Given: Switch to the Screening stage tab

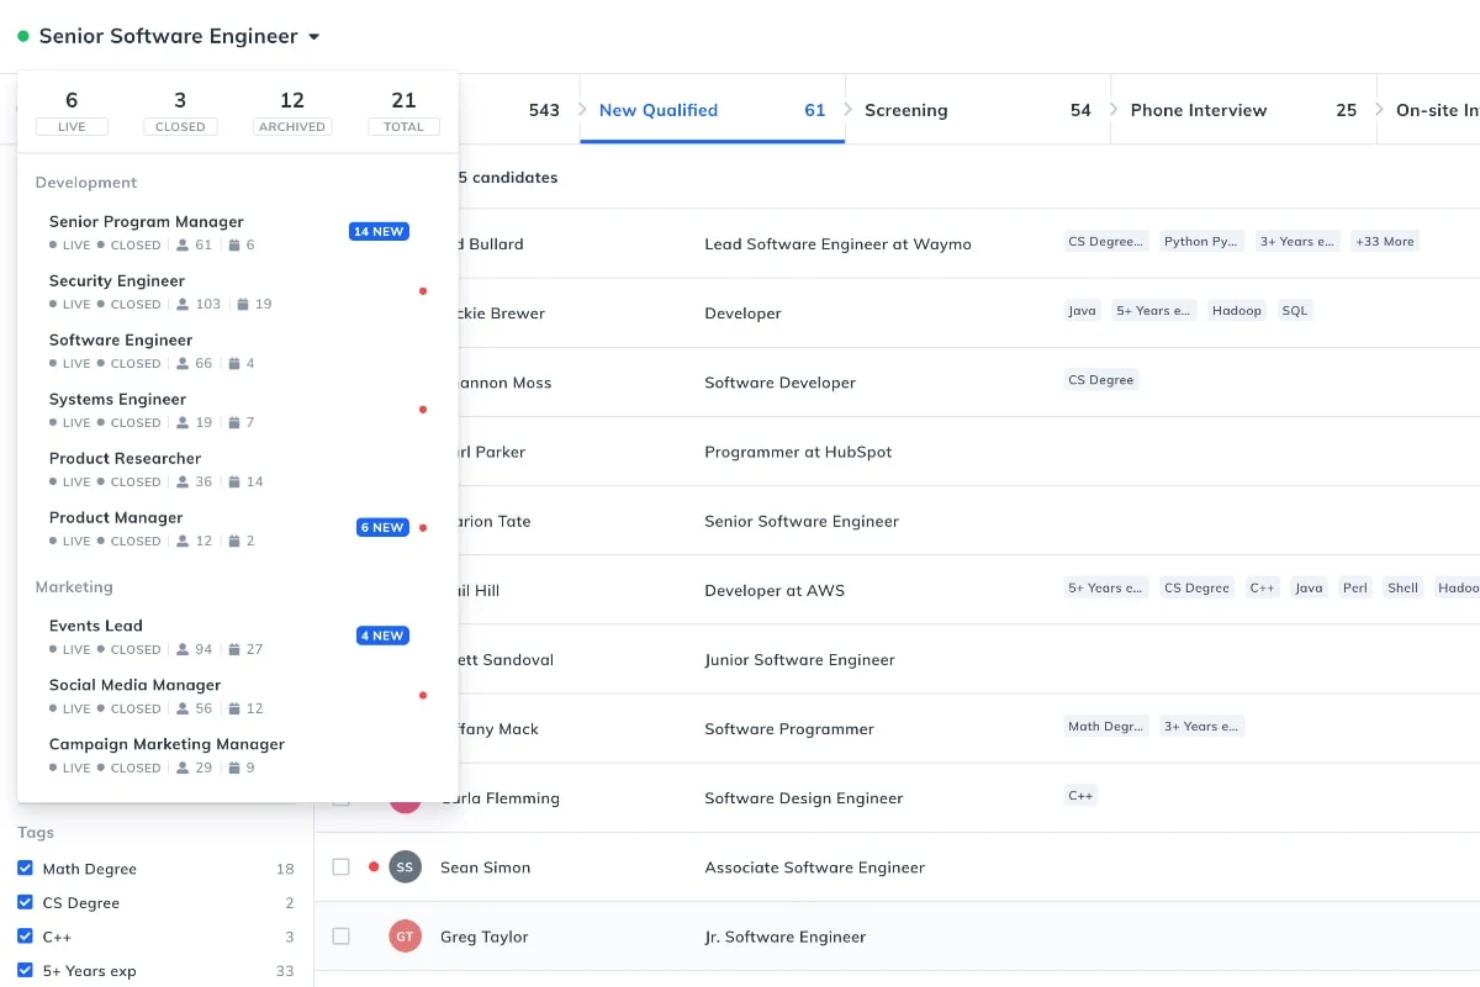Looking at the screenshot, I should tap(905, 110).
